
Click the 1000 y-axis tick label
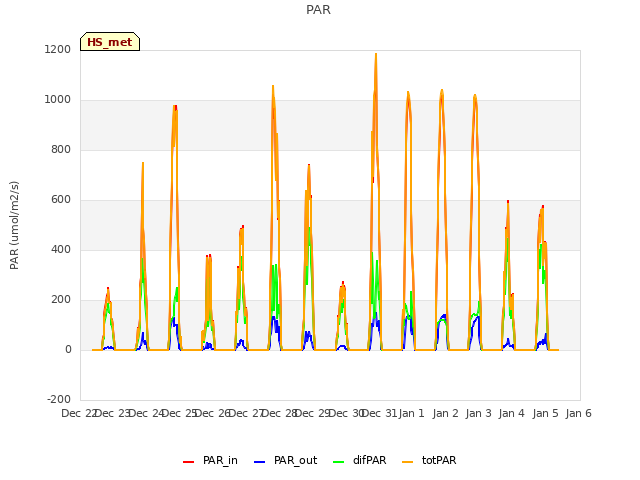pos(58,100)
